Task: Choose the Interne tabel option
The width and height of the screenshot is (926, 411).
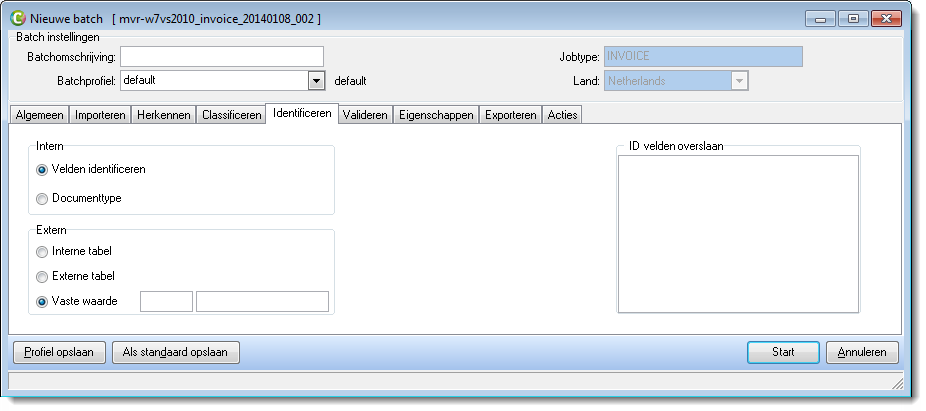Action: pyautogui.click(x=42, y=252)
